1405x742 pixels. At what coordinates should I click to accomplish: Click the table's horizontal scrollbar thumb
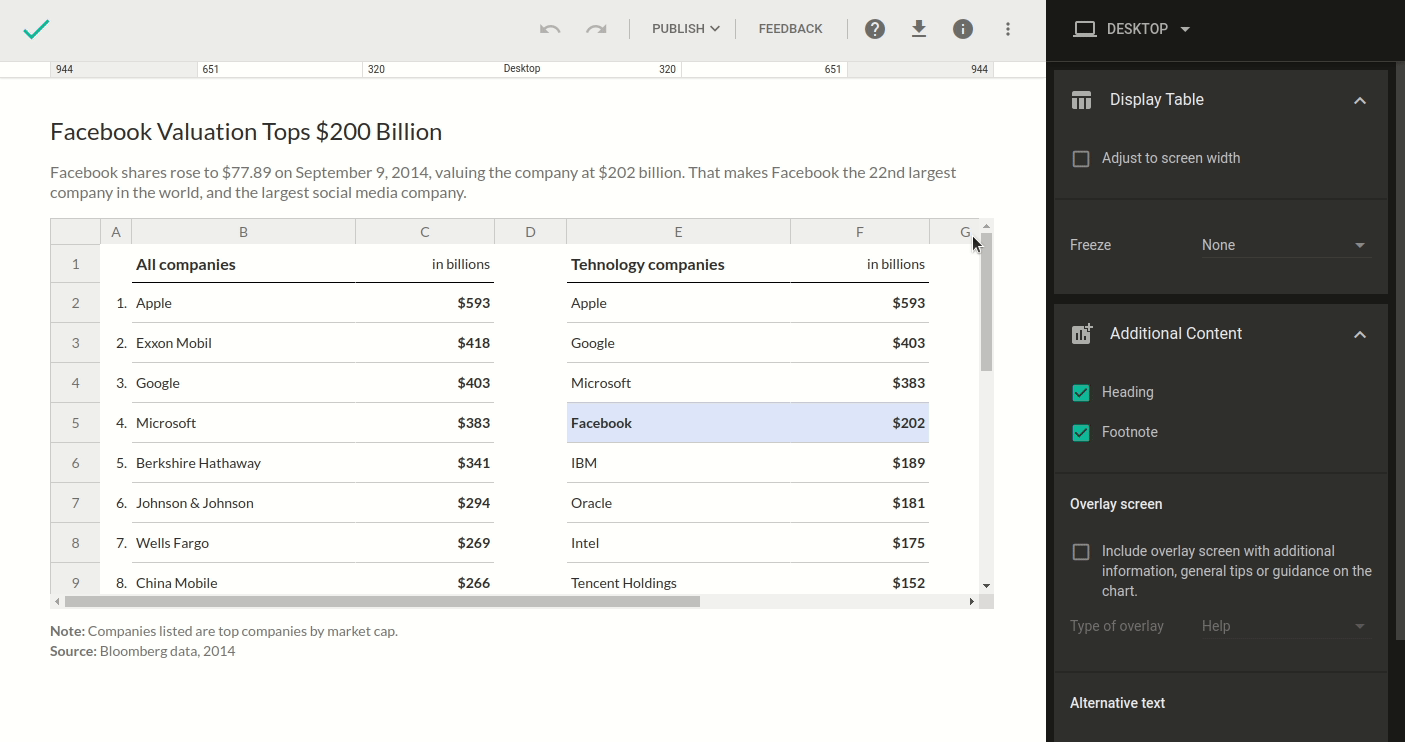[x=382, y=601]
